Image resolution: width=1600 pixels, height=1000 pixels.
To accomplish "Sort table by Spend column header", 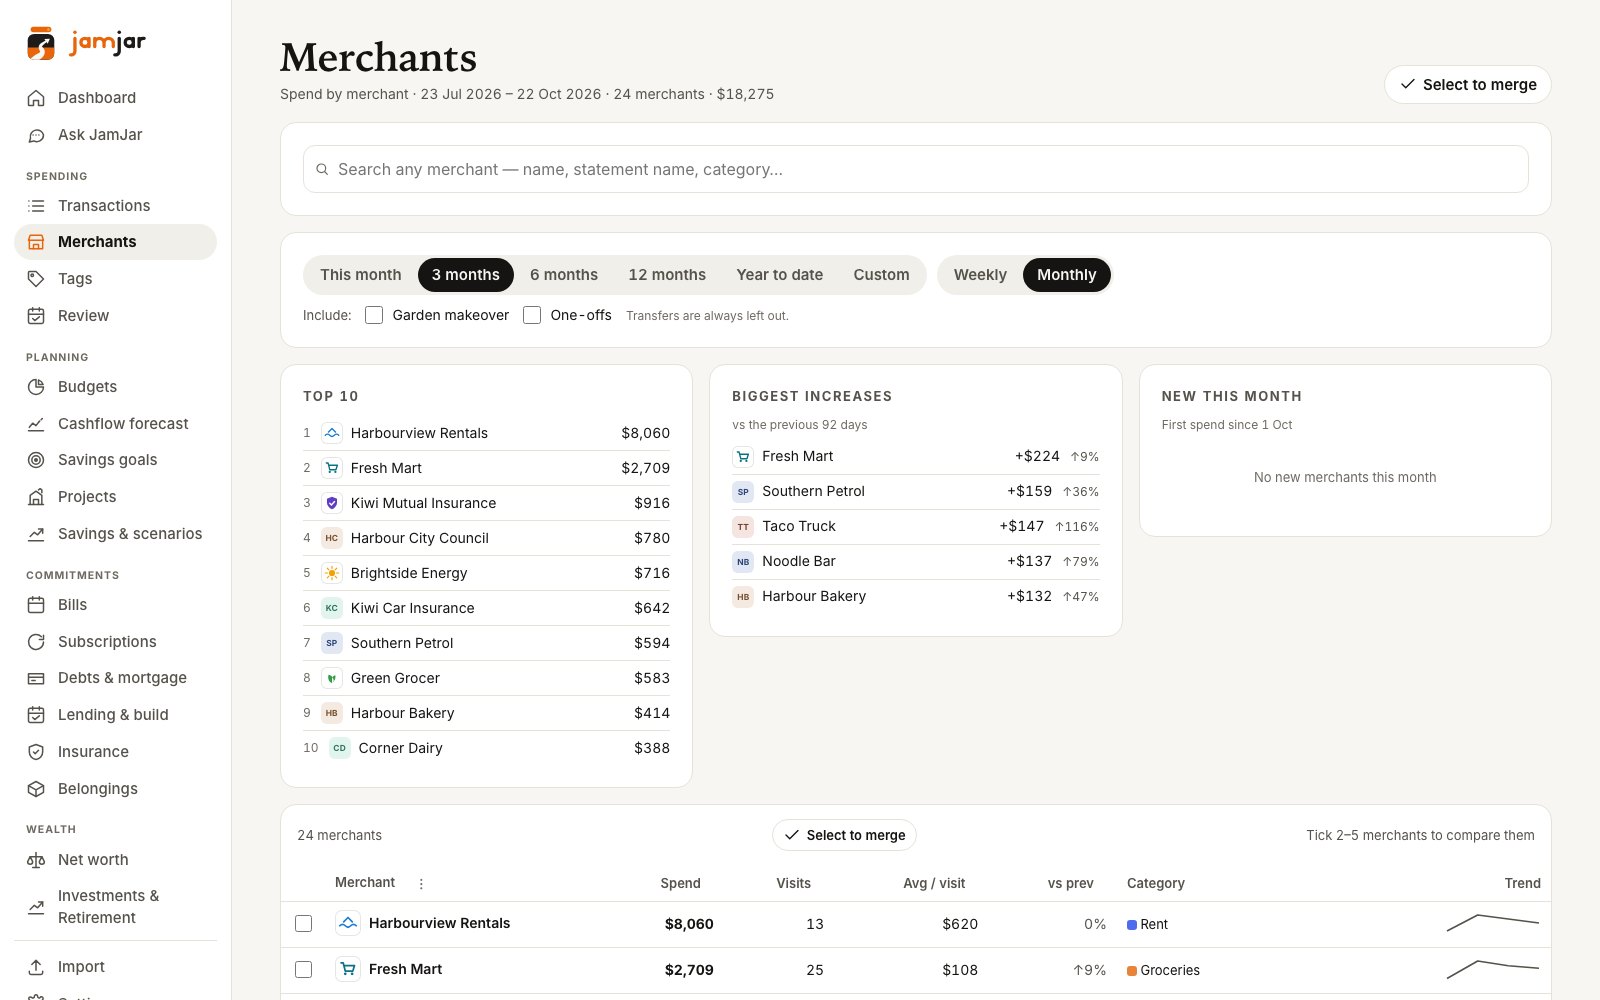I will [680, 883].
